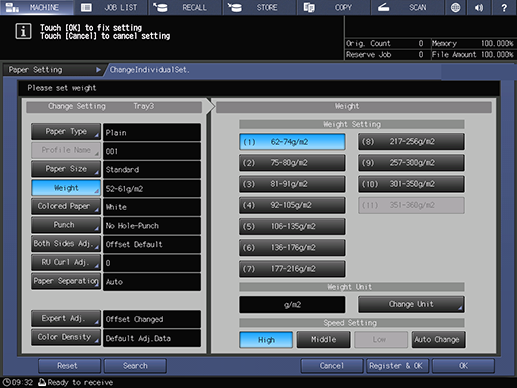Open the Paper Type setting

tap(66, 132)
